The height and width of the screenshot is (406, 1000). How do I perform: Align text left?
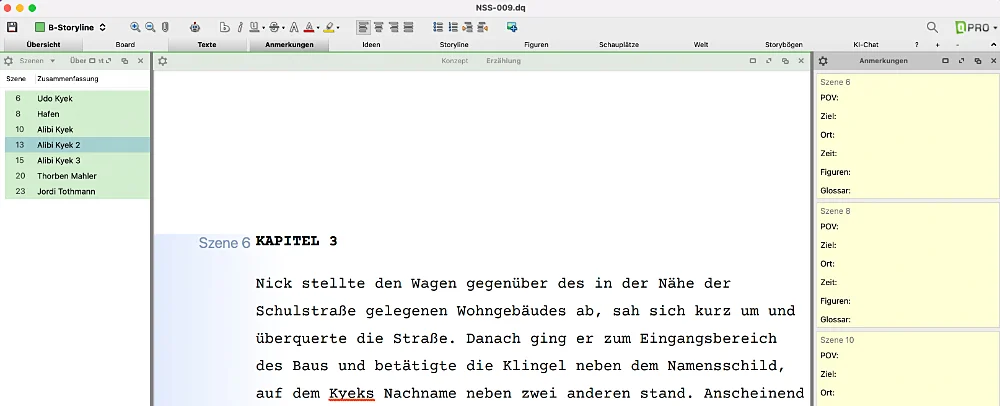(x=363, y=27)
